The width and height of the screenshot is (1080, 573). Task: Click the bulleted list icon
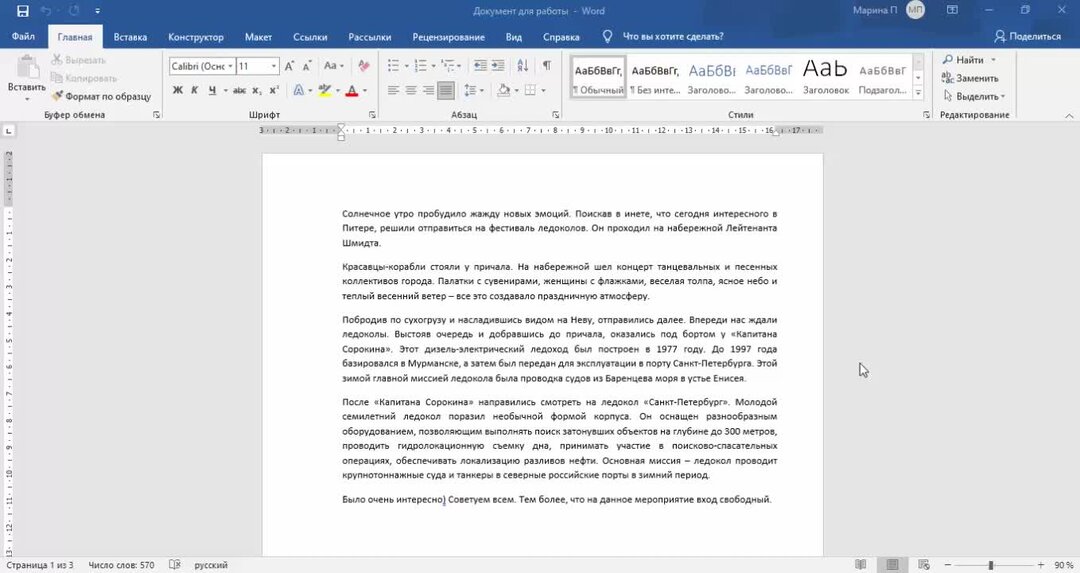(393, 66)
